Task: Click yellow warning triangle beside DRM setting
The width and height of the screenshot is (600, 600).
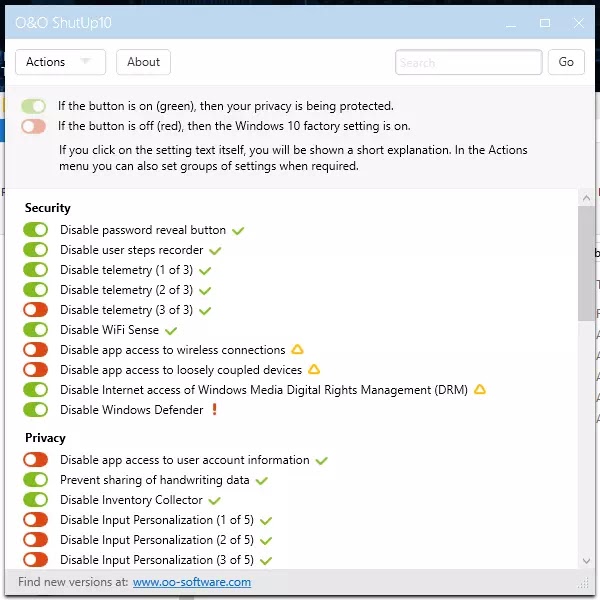Action: pyautogui.click(x=480, y=389)
